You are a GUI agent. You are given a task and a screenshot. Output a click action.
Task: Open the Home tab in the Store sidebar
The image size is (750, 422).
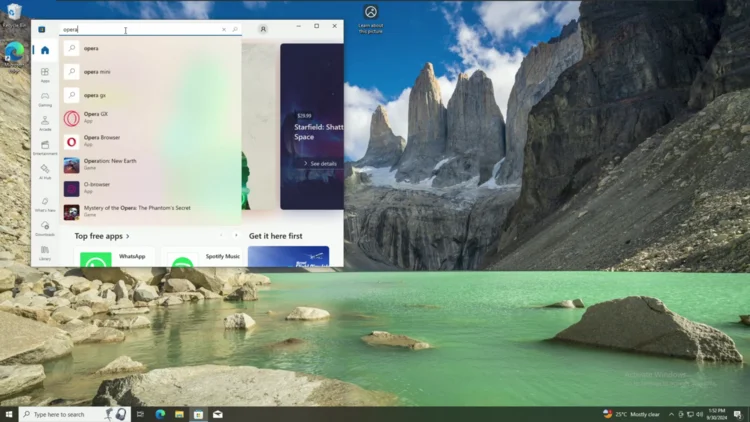[45, 50]
